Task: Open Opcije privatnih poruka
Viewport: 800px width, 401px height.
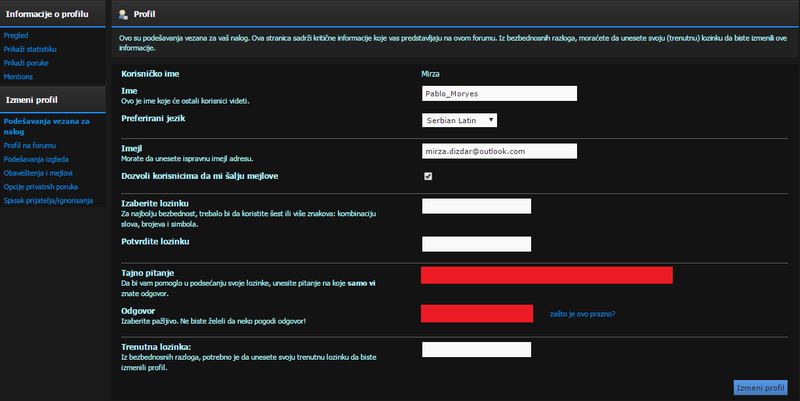Action: (x=43, y=186)
